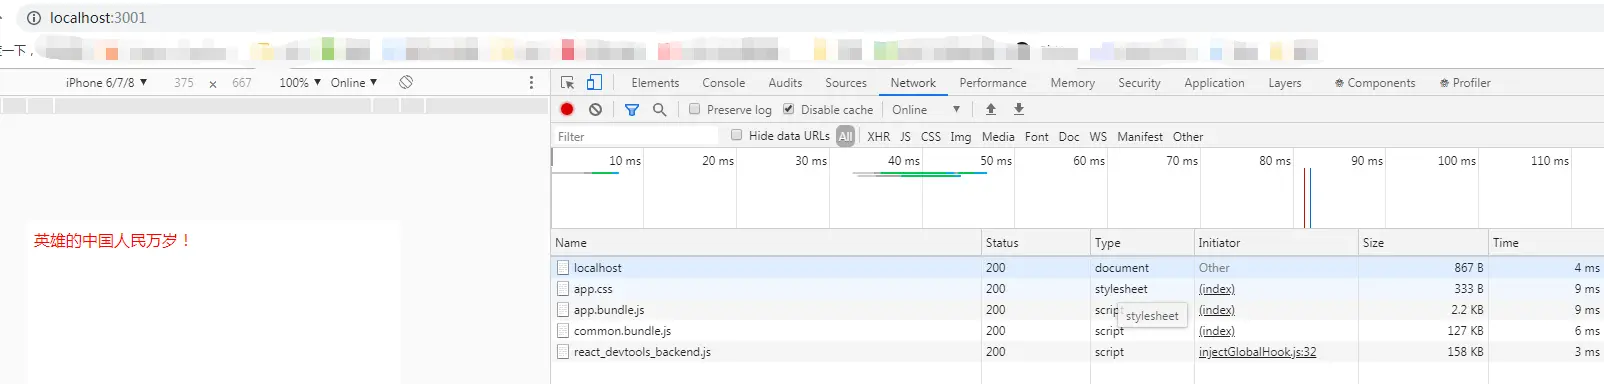Check the Hide data URLs checkbox
1604x384 pixels.
coord(737,135)
